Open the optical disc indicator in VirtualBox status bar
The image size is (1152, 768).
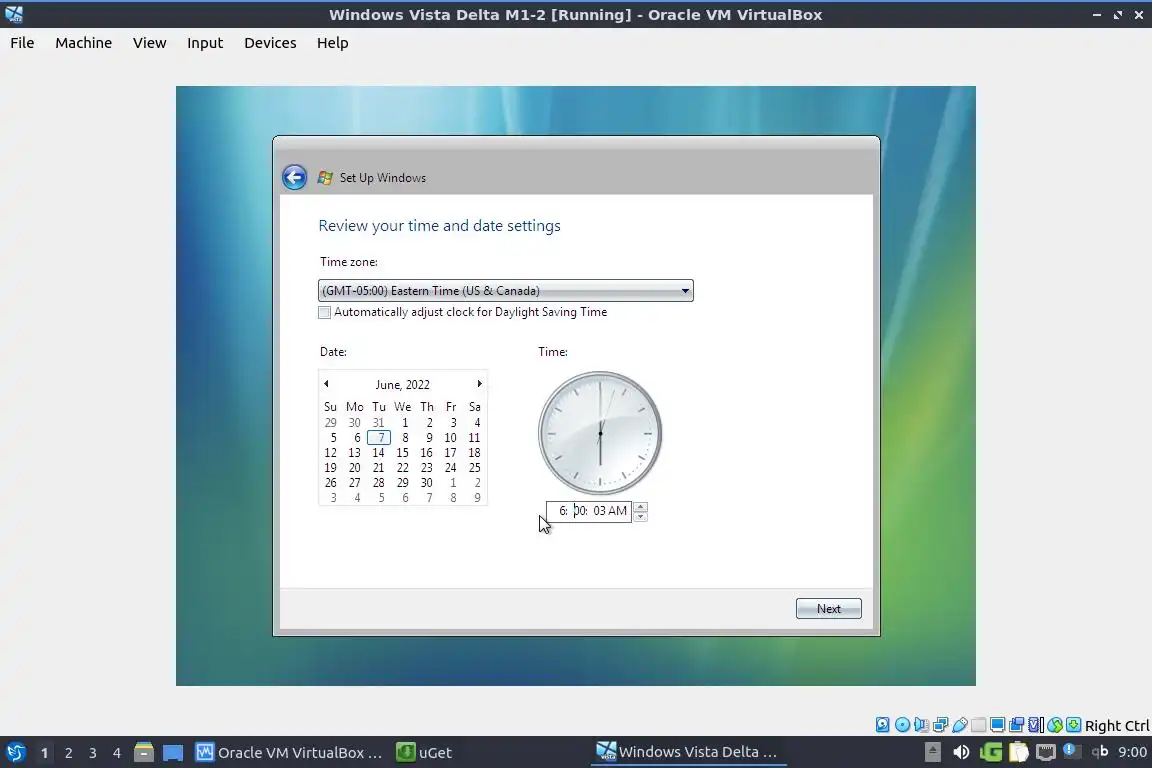[902, 725]
